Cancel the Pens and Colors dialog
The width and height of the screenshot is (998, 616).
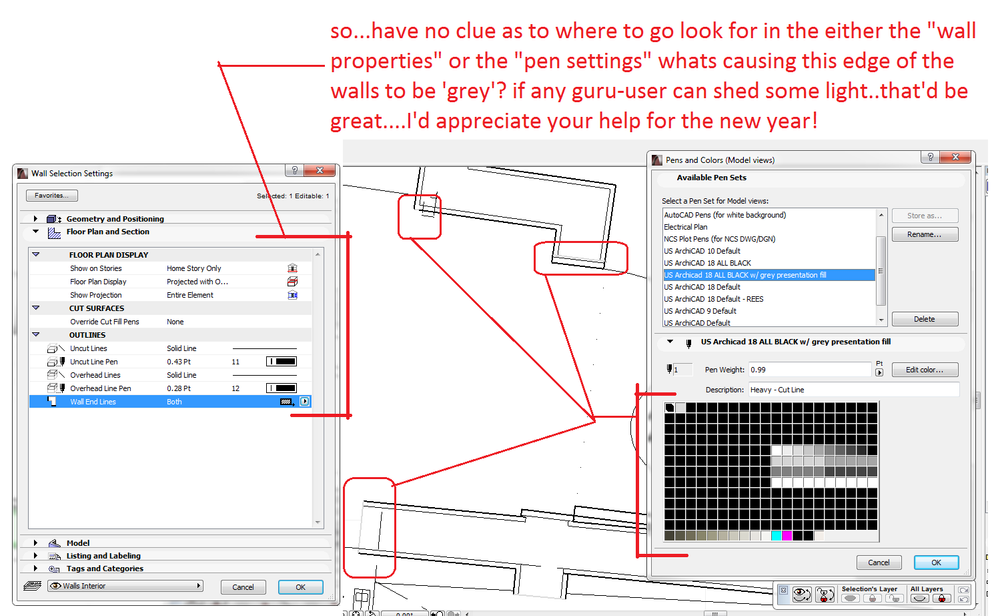[x=879, y=563]
